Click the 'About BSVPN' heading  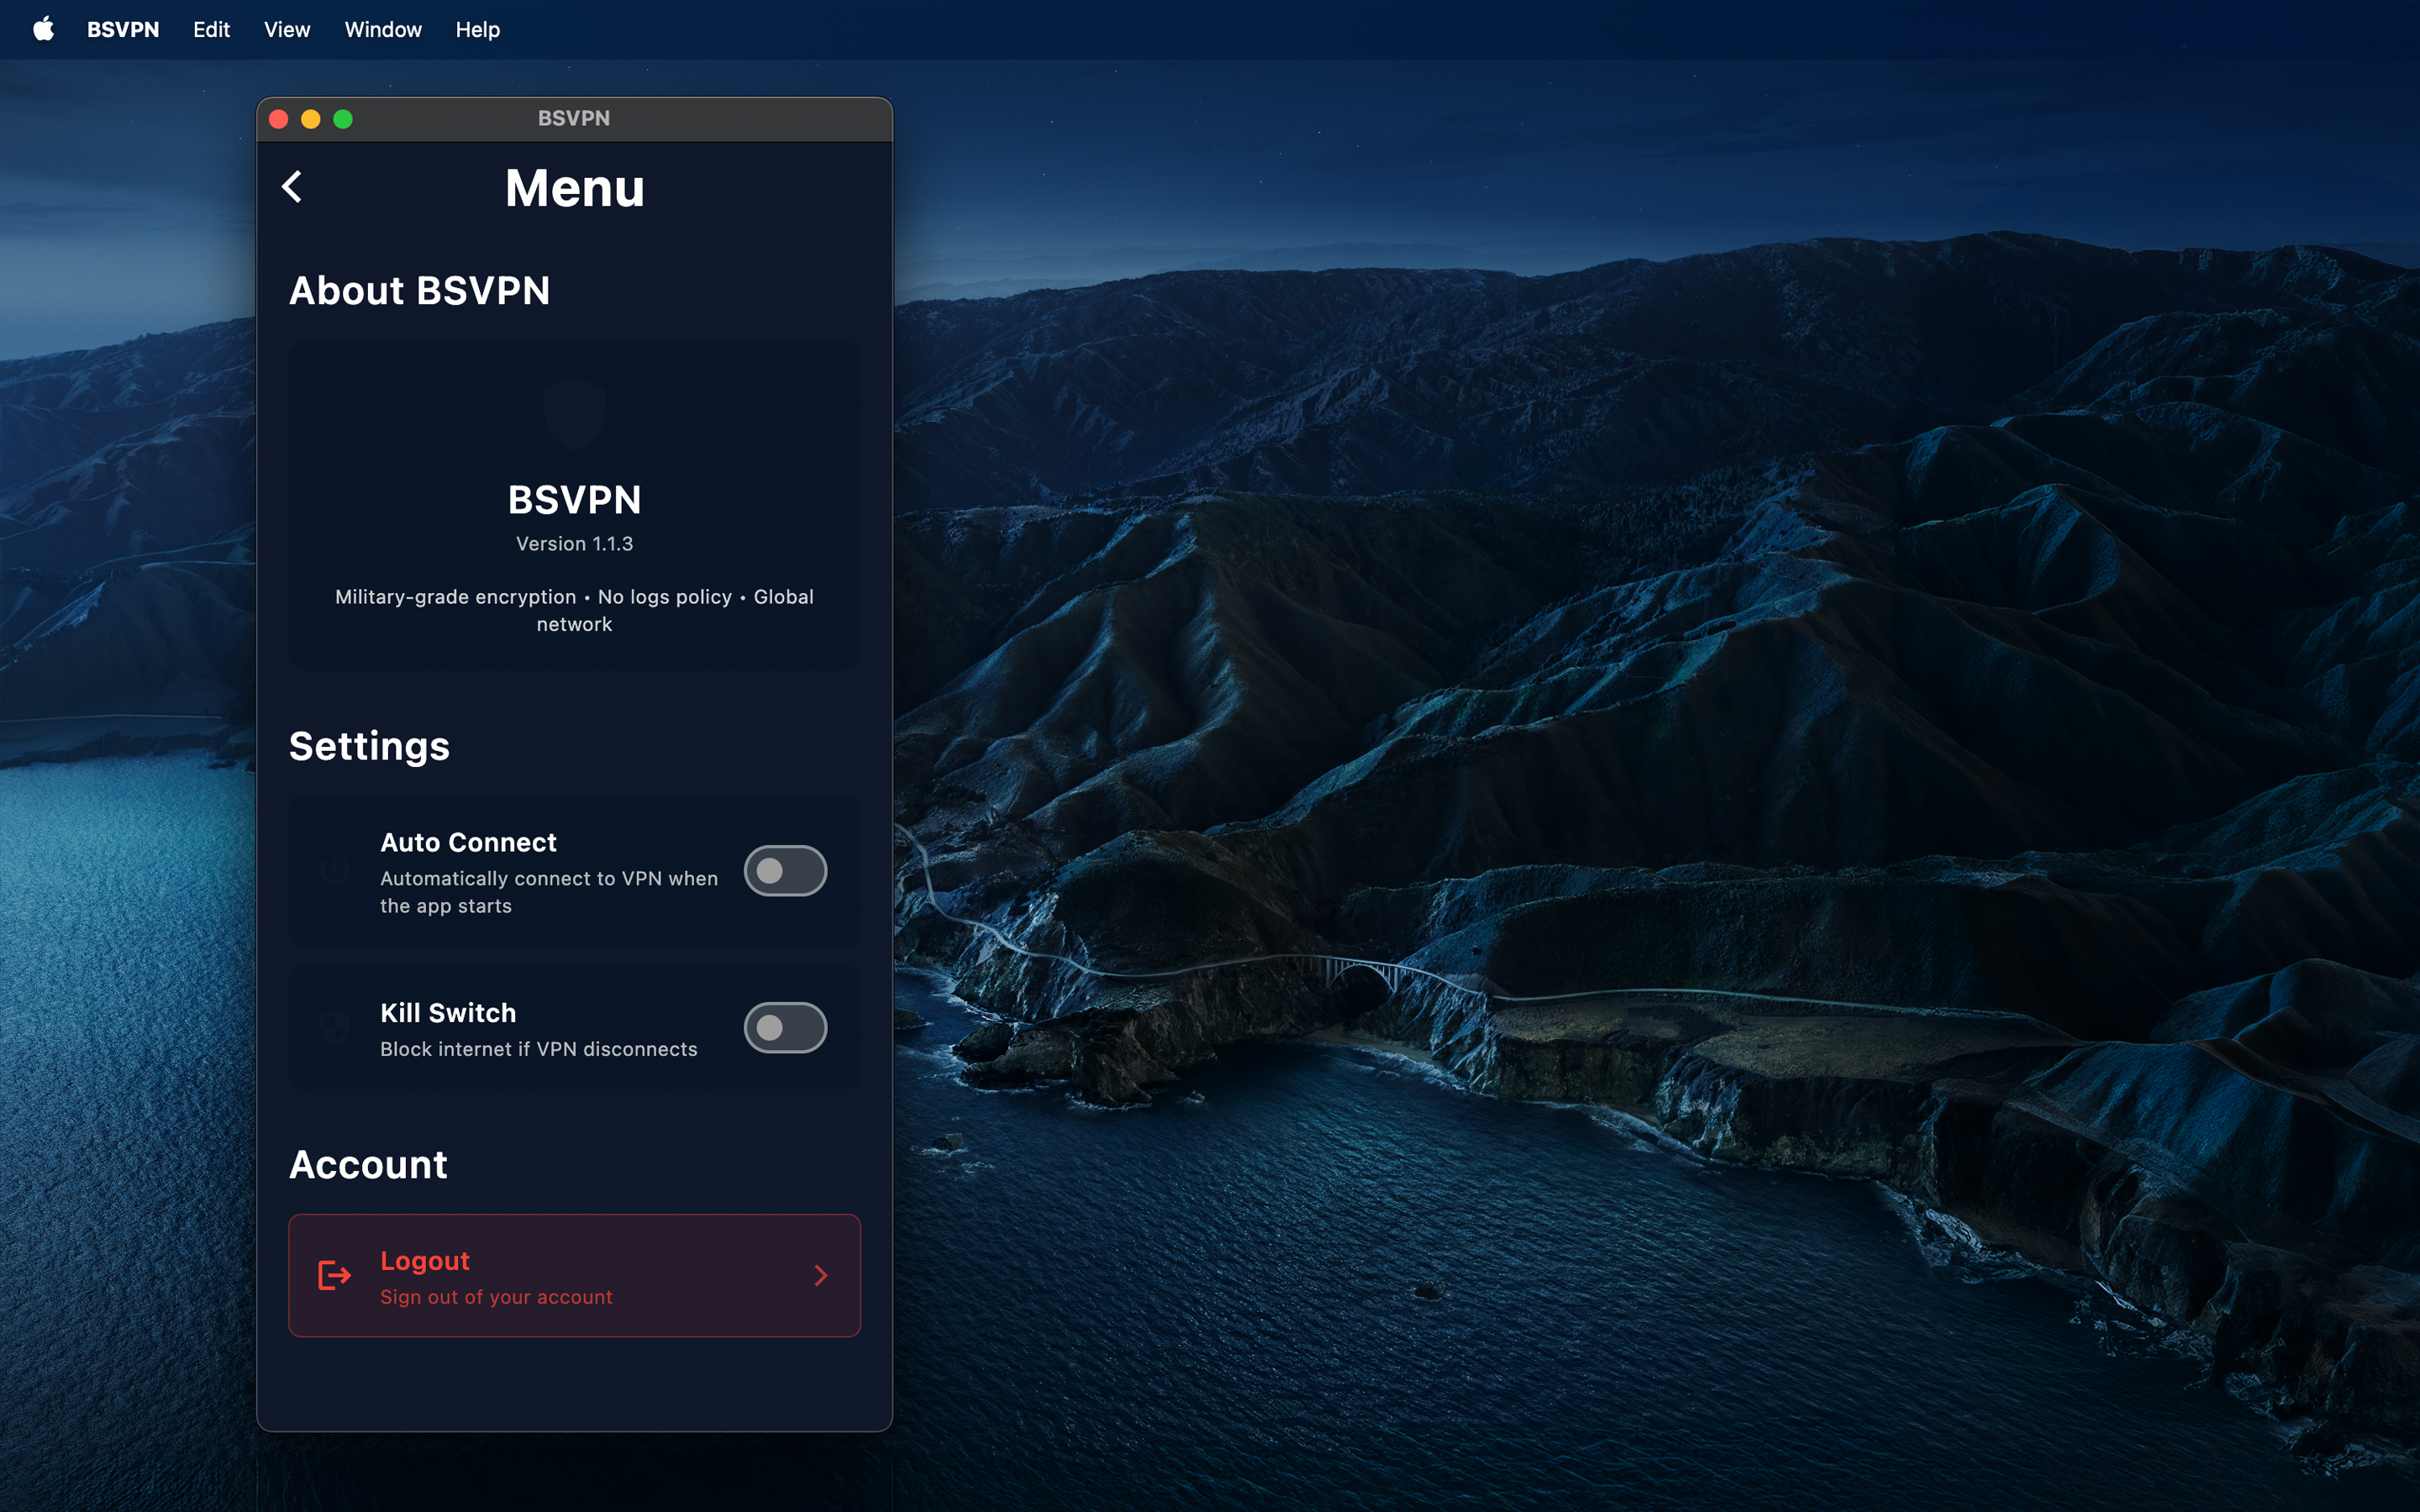point(420,290)
